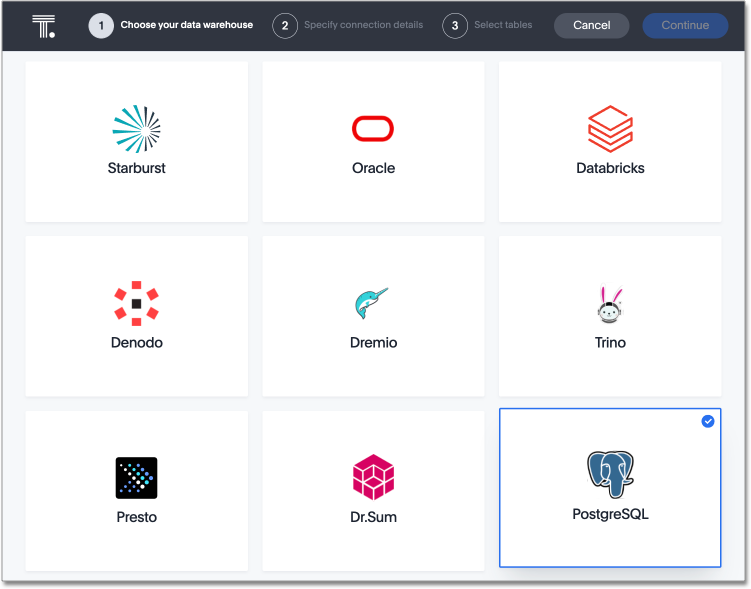Choose the Databricks stacked layers icon

tap(610, 129)
